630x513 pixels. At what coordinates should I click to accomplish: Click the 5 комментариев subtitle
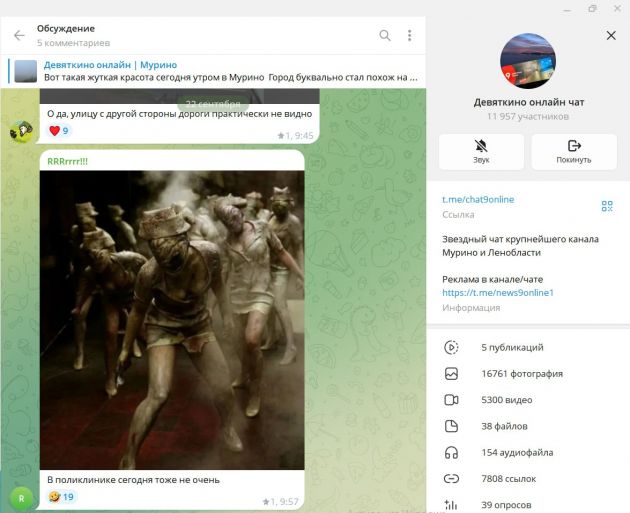pyautogui.click(x=74, y=43)
